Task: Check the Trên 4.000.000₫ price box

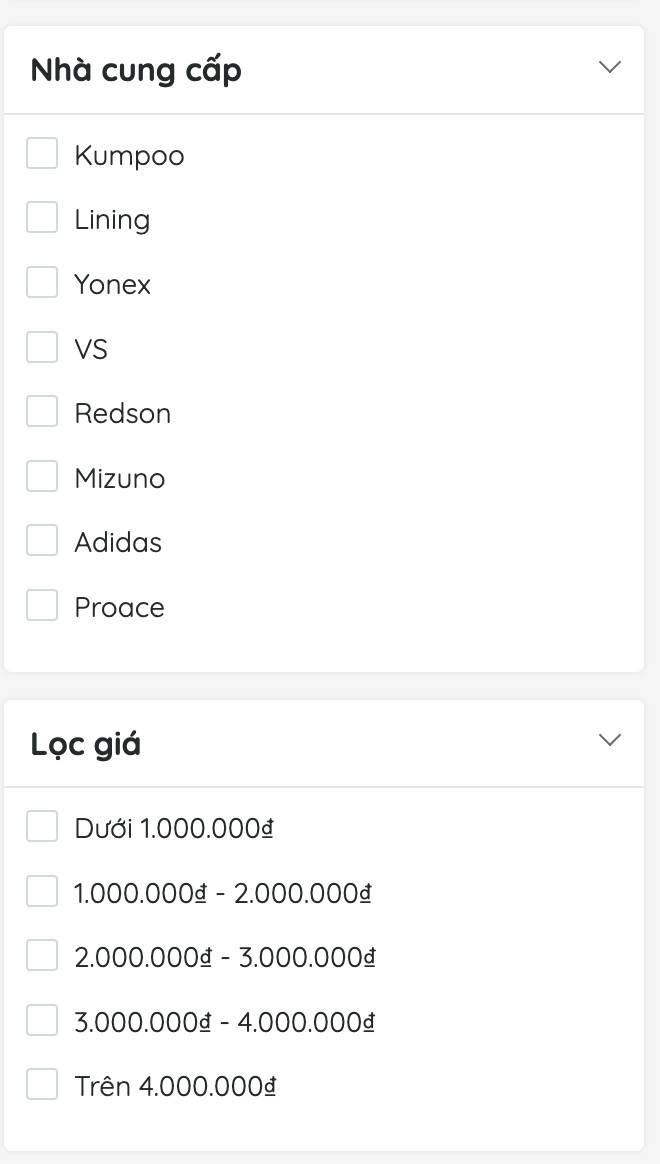Action: coord(42,1085)
